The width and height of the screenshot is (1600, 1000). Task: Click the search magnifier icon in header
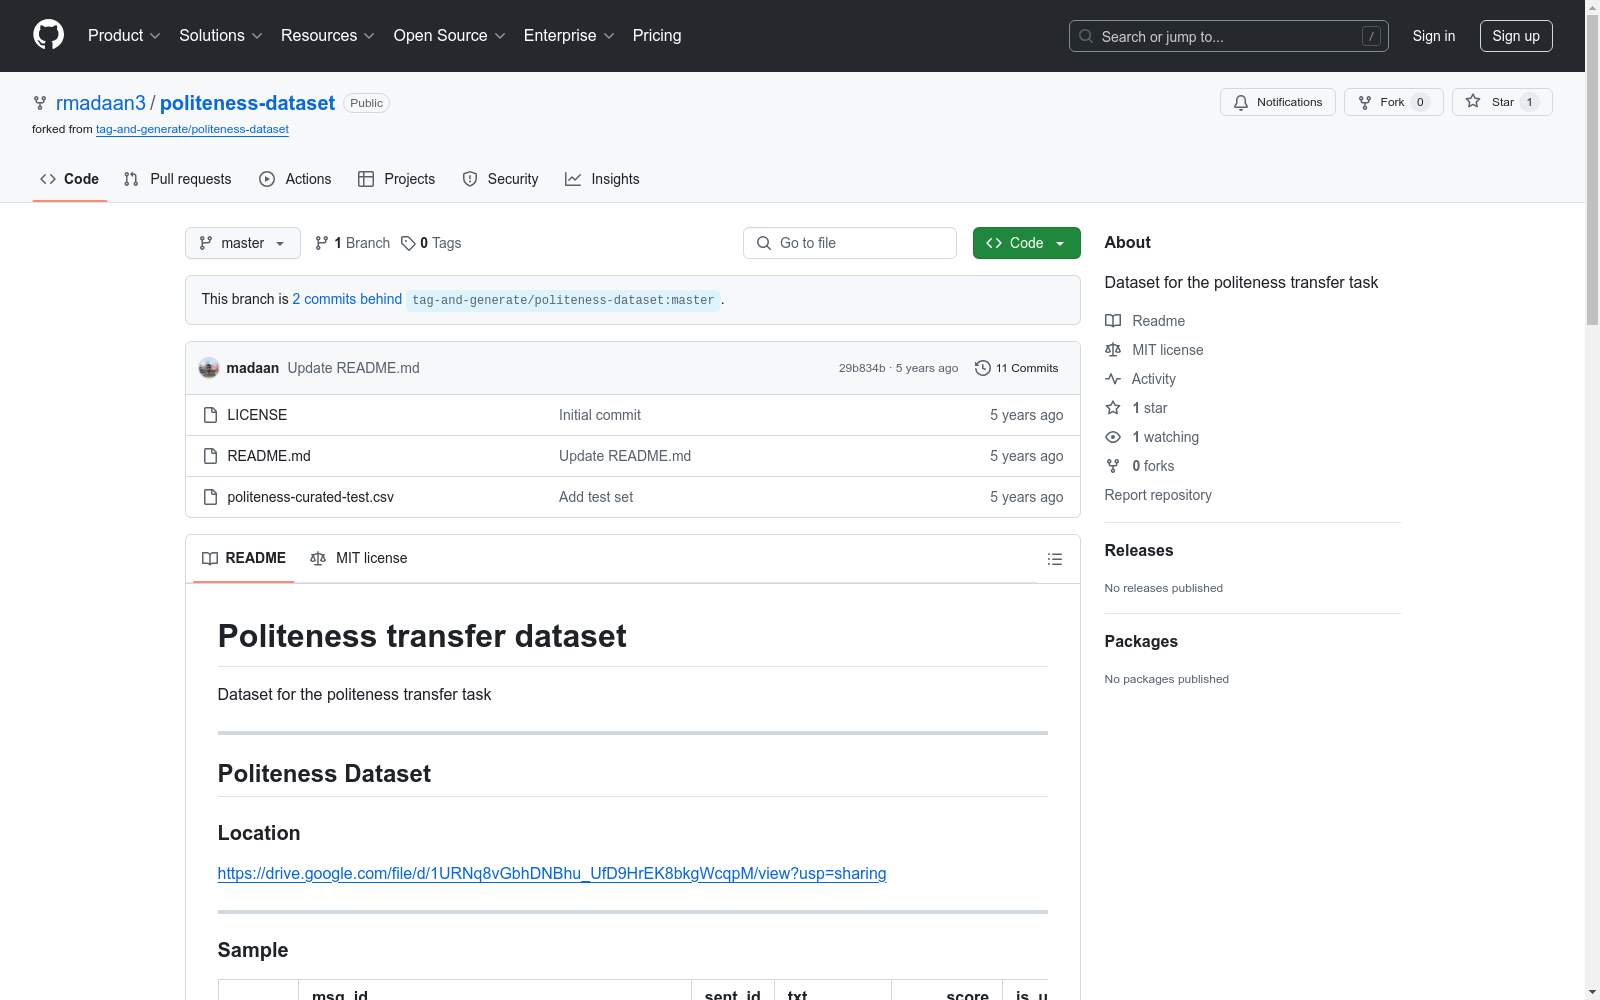[1086, 36]
